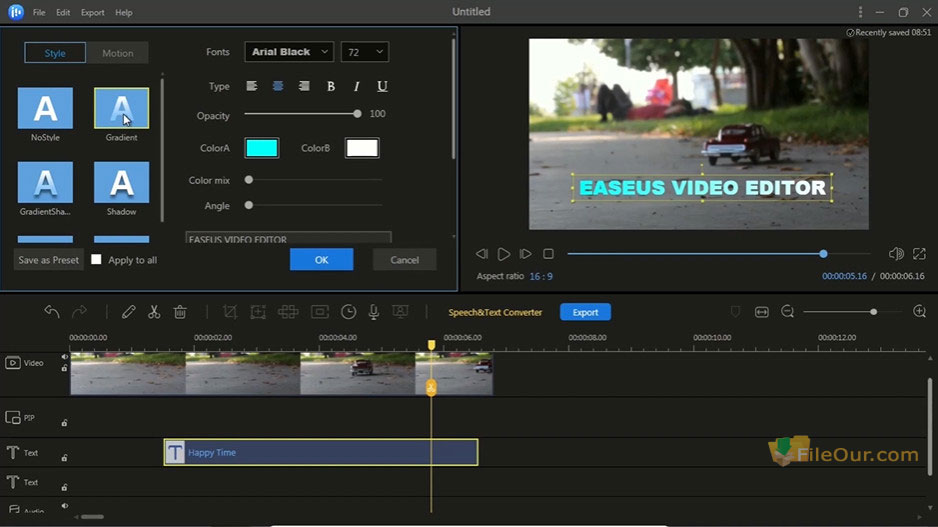This screenshot has width=938, height=527.
Task: Toggle second Text track lock
Action: click(x=65, y=487)
